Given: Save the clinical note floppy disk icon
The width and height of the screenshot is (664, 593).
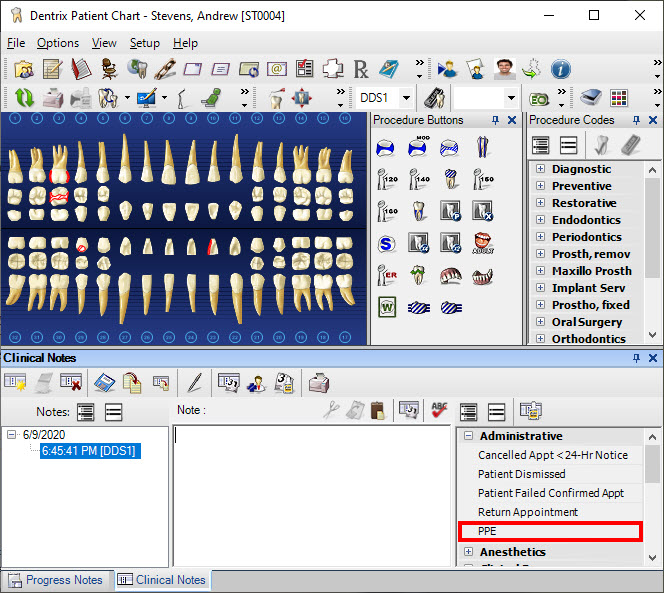Looking at the screenshot, I should (x=105, y=382).
